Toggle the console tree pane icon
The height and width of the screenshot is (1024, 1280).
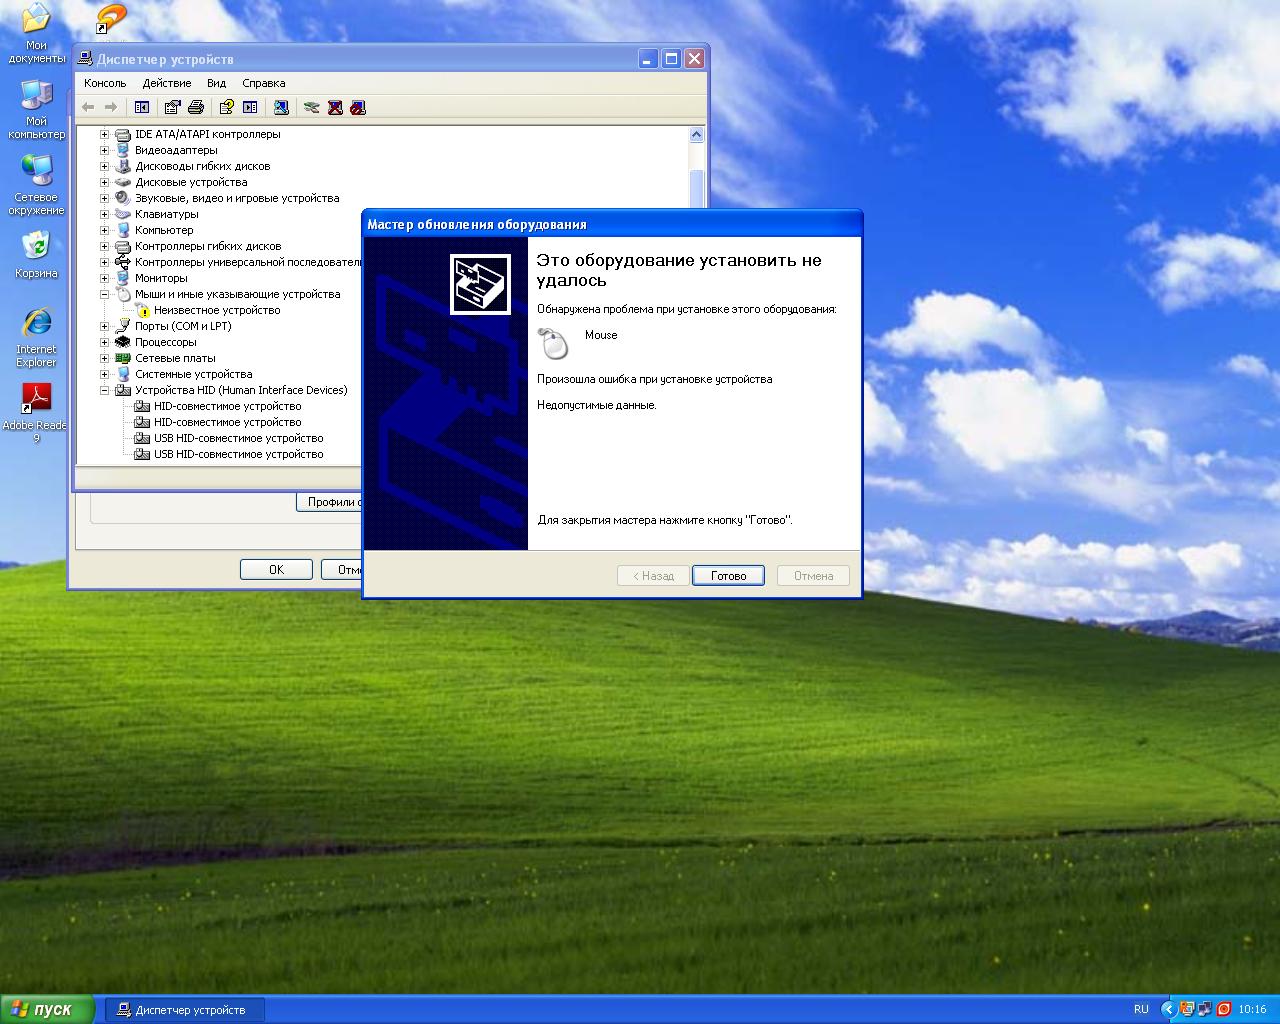pos(142,107)
